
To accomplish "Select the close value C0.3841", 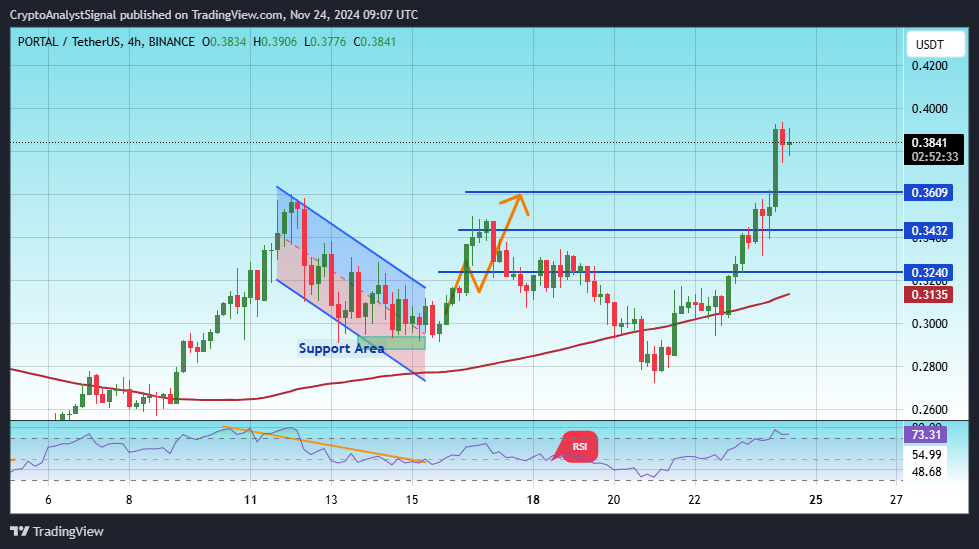I will click(375, 42).
